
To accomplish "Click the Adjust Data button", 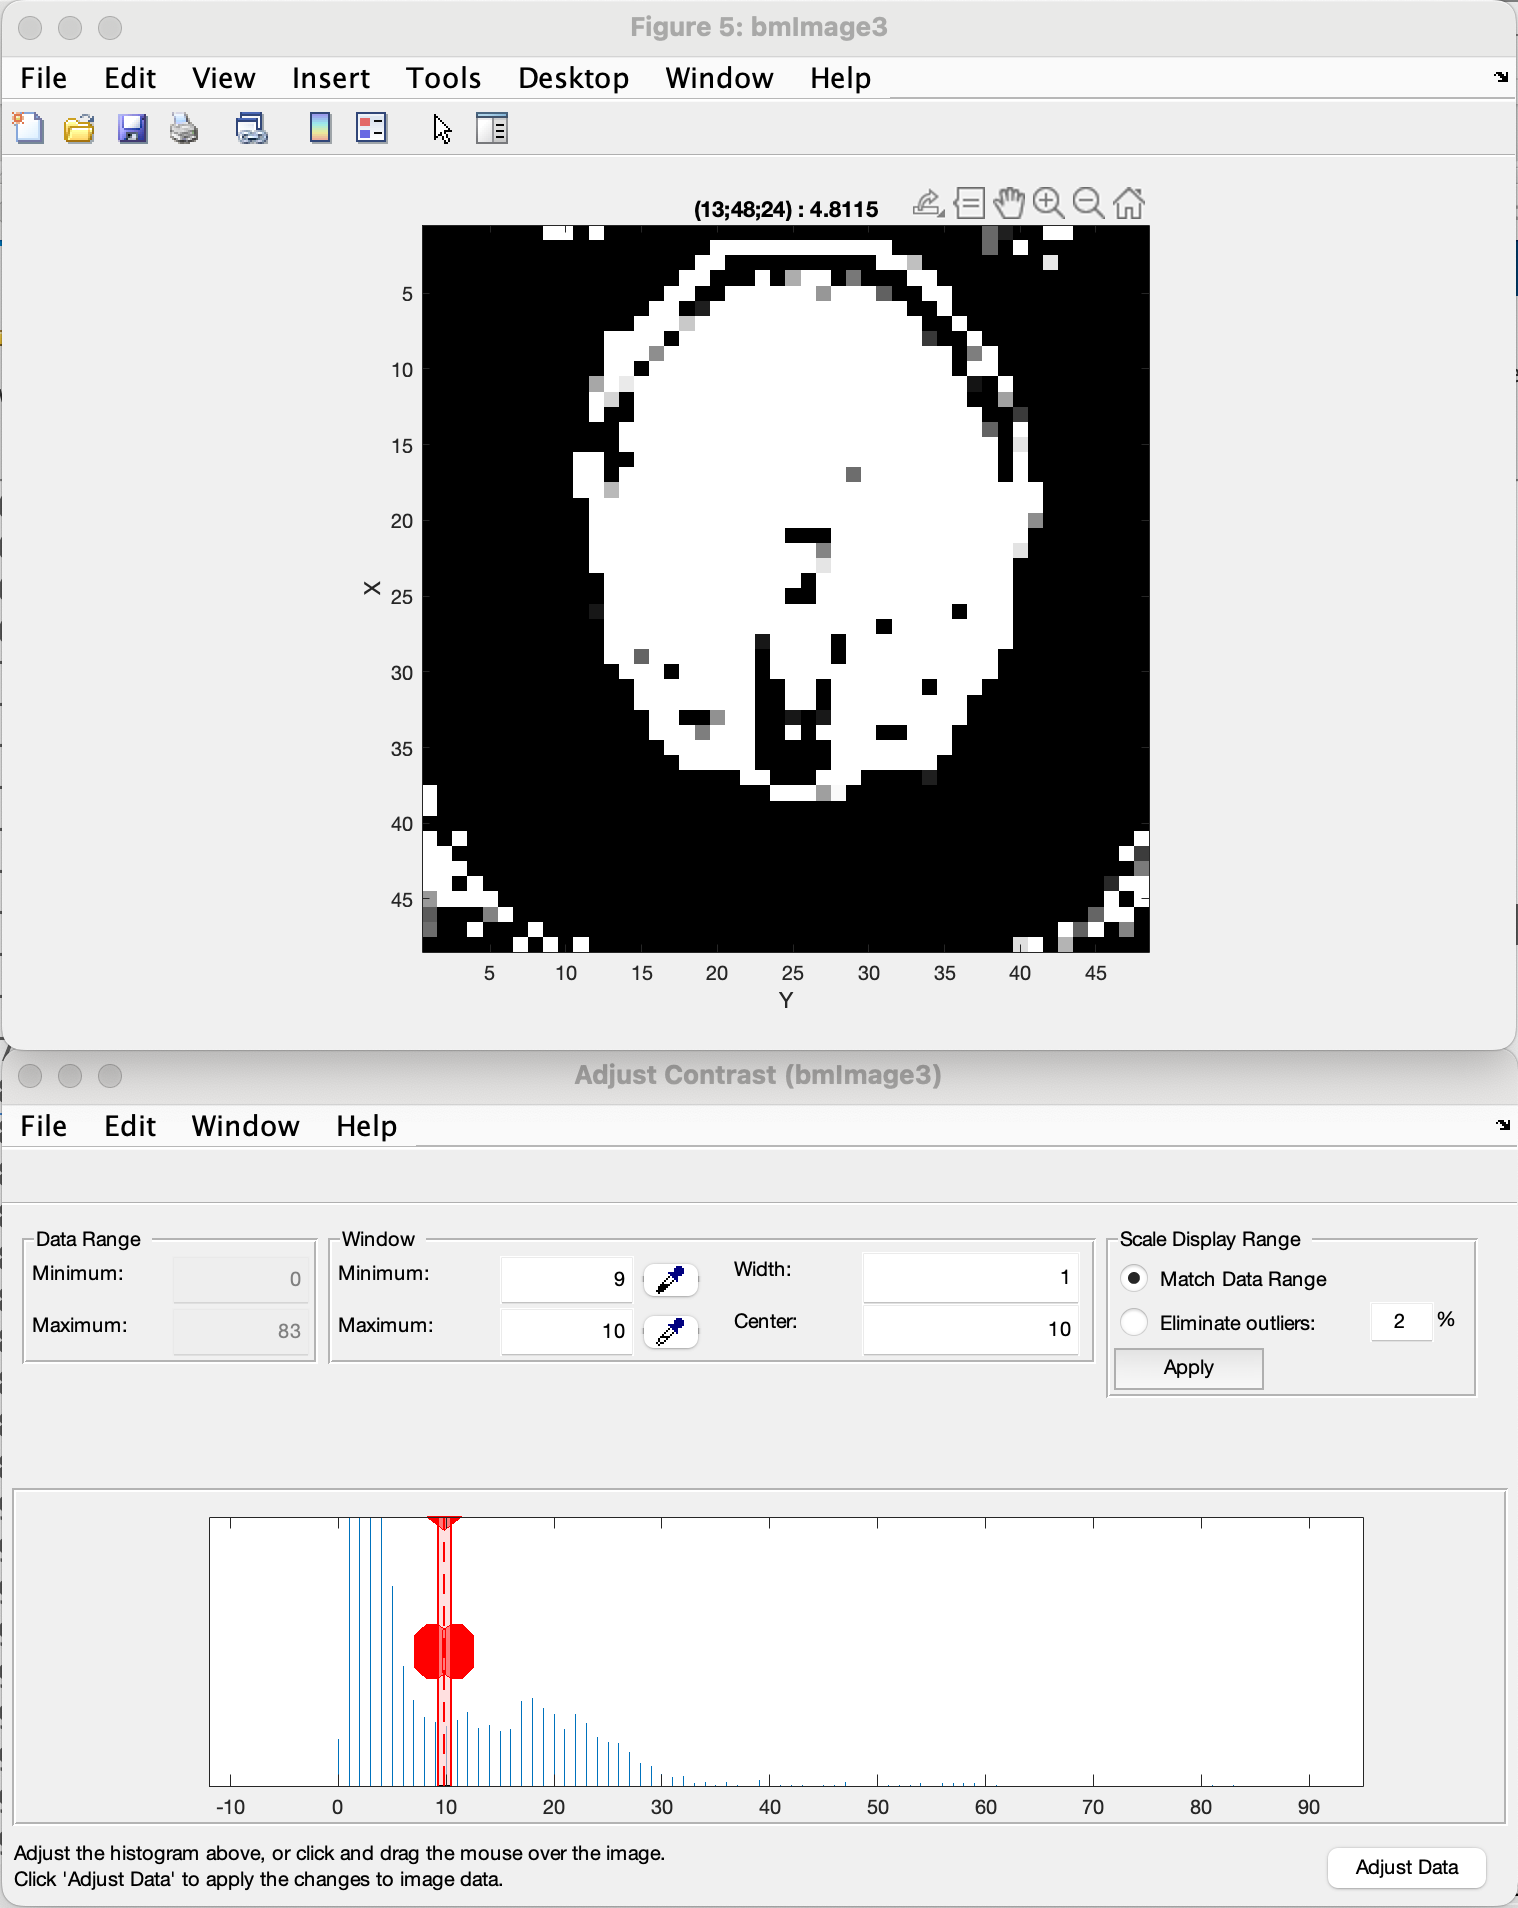I will coord(1406,1867).
